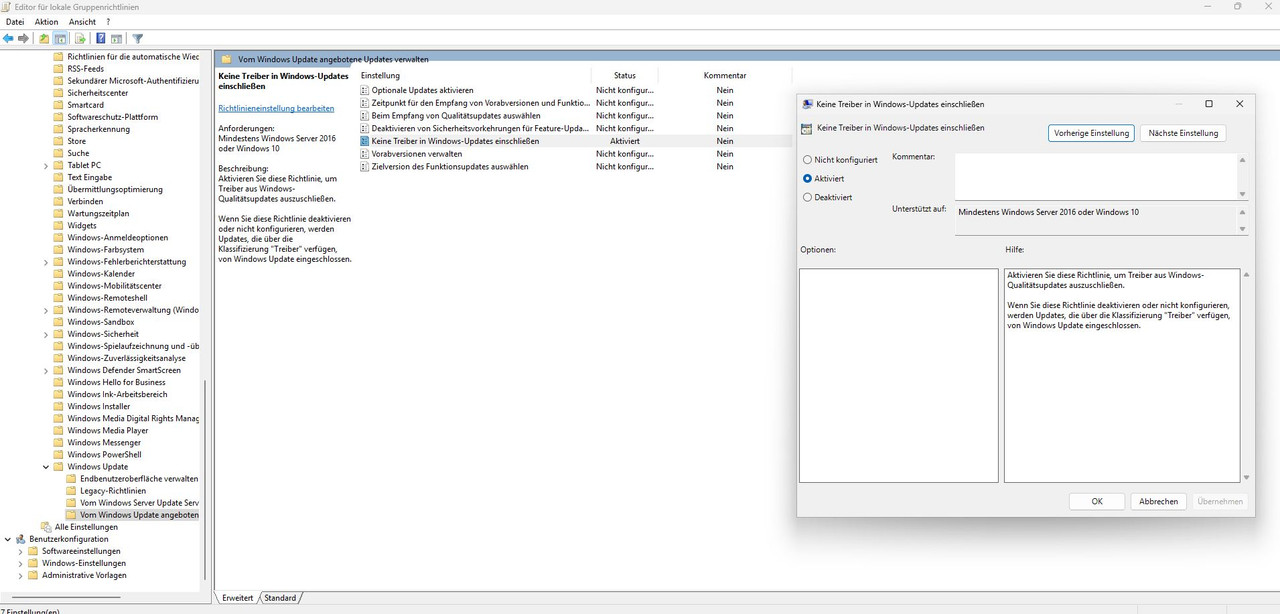The image size is (1280, 614).
Task: Click the policy icon beside 'Vorabversionen verwalten'
Action: (364, 154)
